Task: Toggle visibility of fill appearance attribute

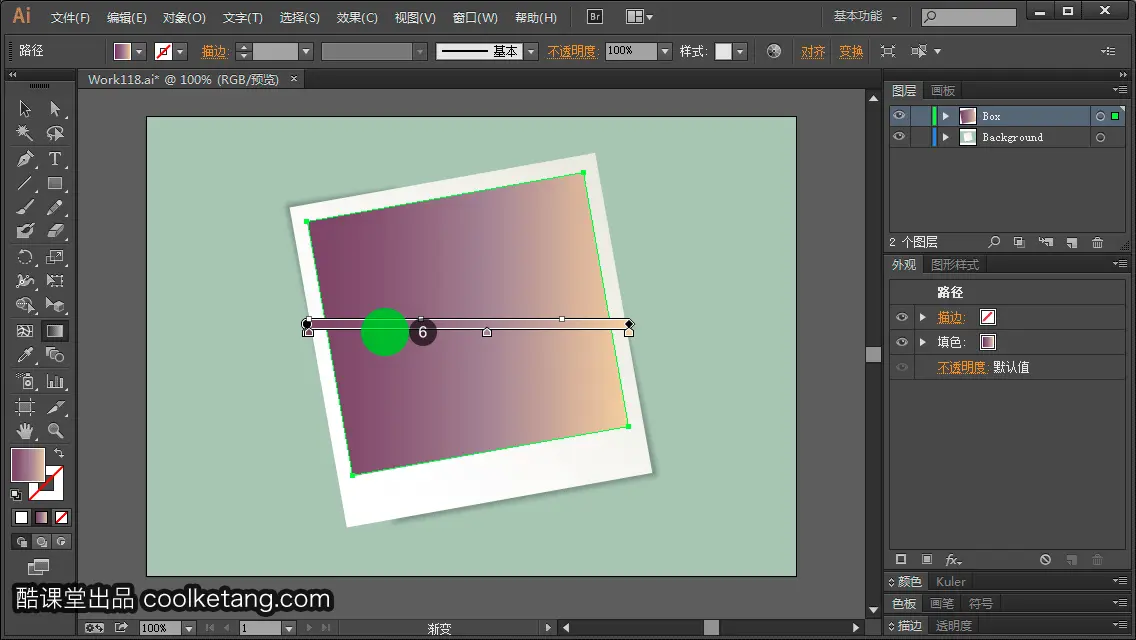Action: click(x=901, y=342)
